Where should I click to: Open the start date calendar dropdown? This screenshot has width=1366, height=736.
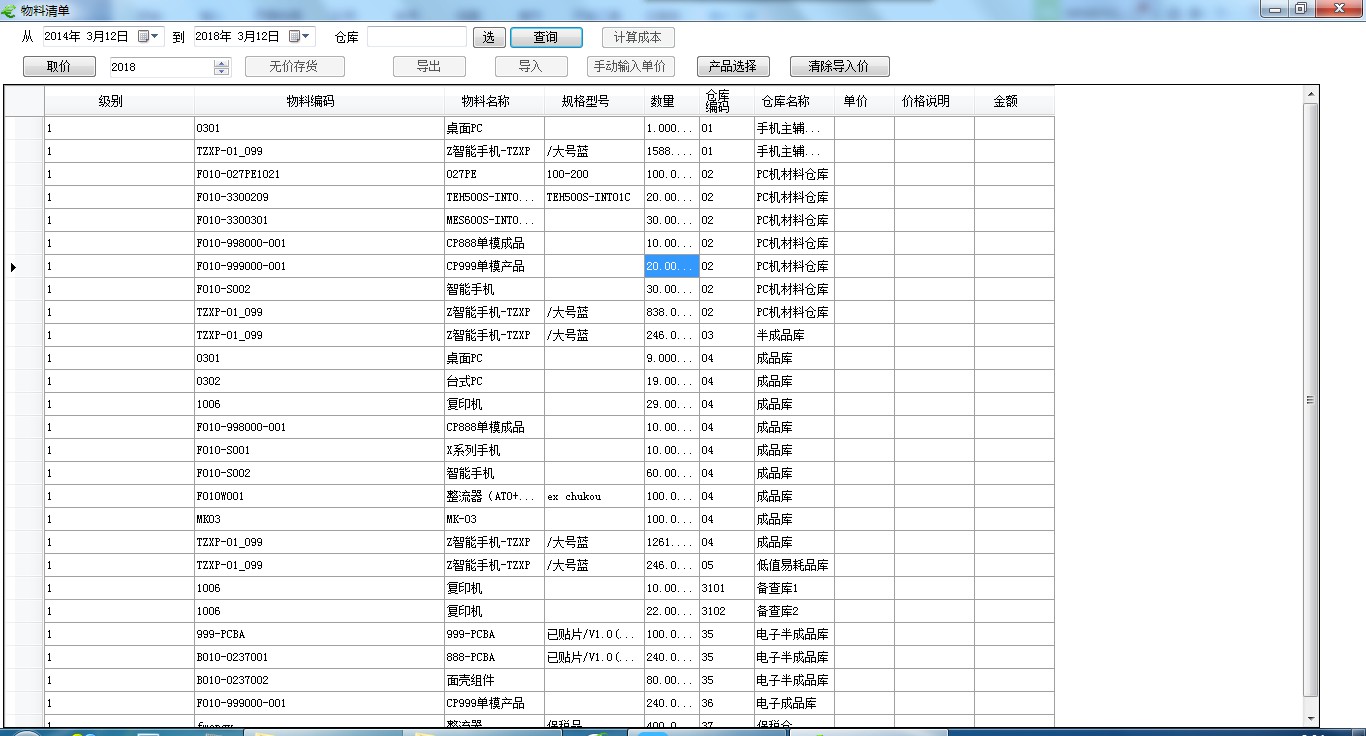coord(149,37)
